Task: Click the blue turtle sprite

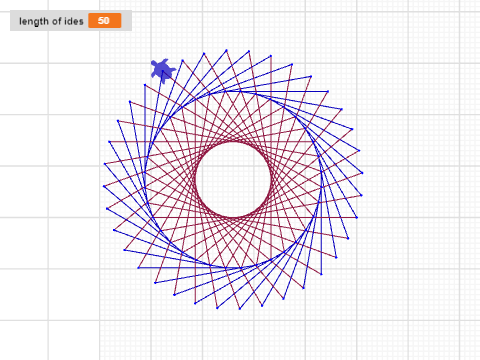Action: point(163,70)
